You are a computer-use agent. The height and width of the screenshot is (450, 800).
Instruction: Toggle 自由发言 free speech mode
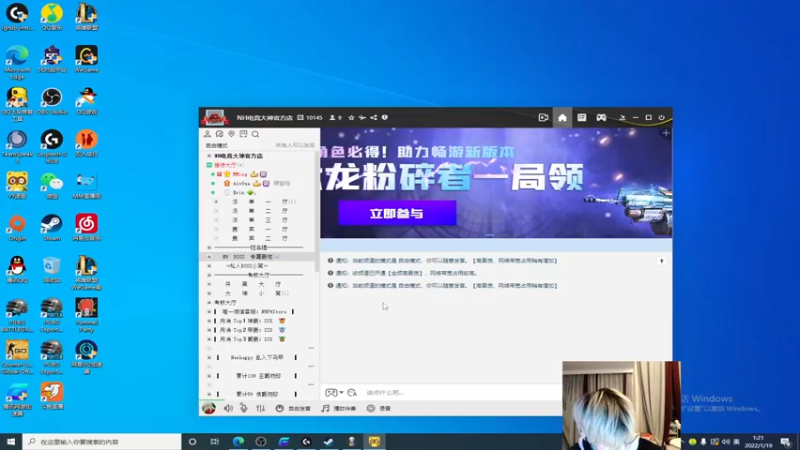(x=293, y=408)
